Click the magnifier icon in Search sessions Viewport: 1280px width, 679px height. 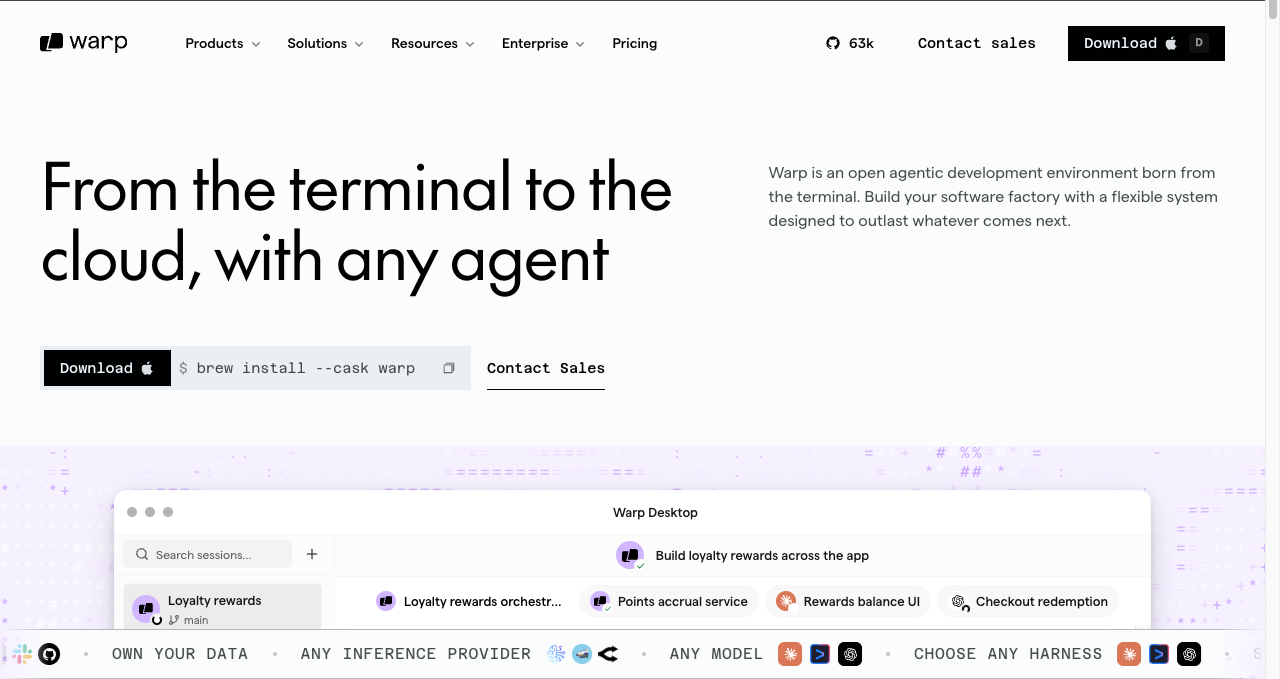pyautogui.click(x=142, y=554)
